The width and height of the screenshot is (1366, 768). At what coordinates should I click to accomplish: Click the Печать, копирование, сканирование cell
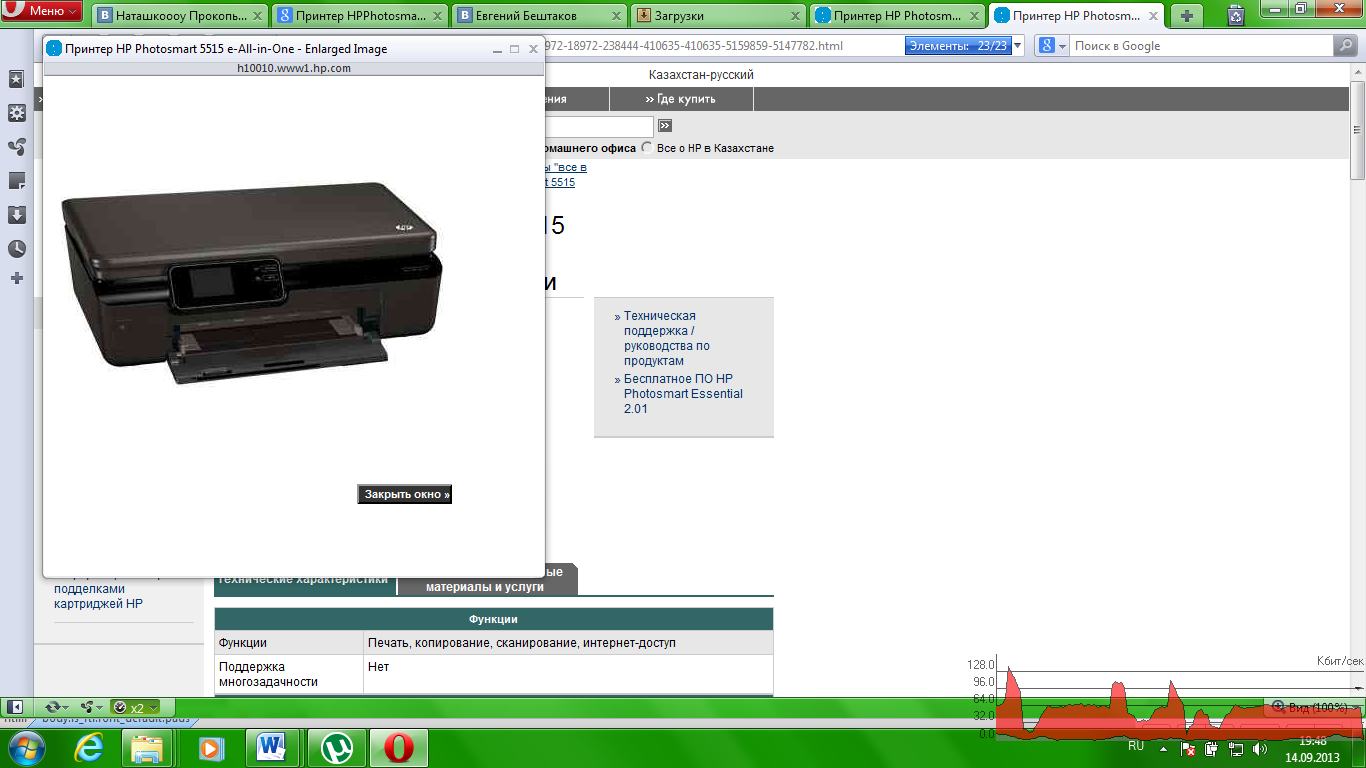[568, 643]
